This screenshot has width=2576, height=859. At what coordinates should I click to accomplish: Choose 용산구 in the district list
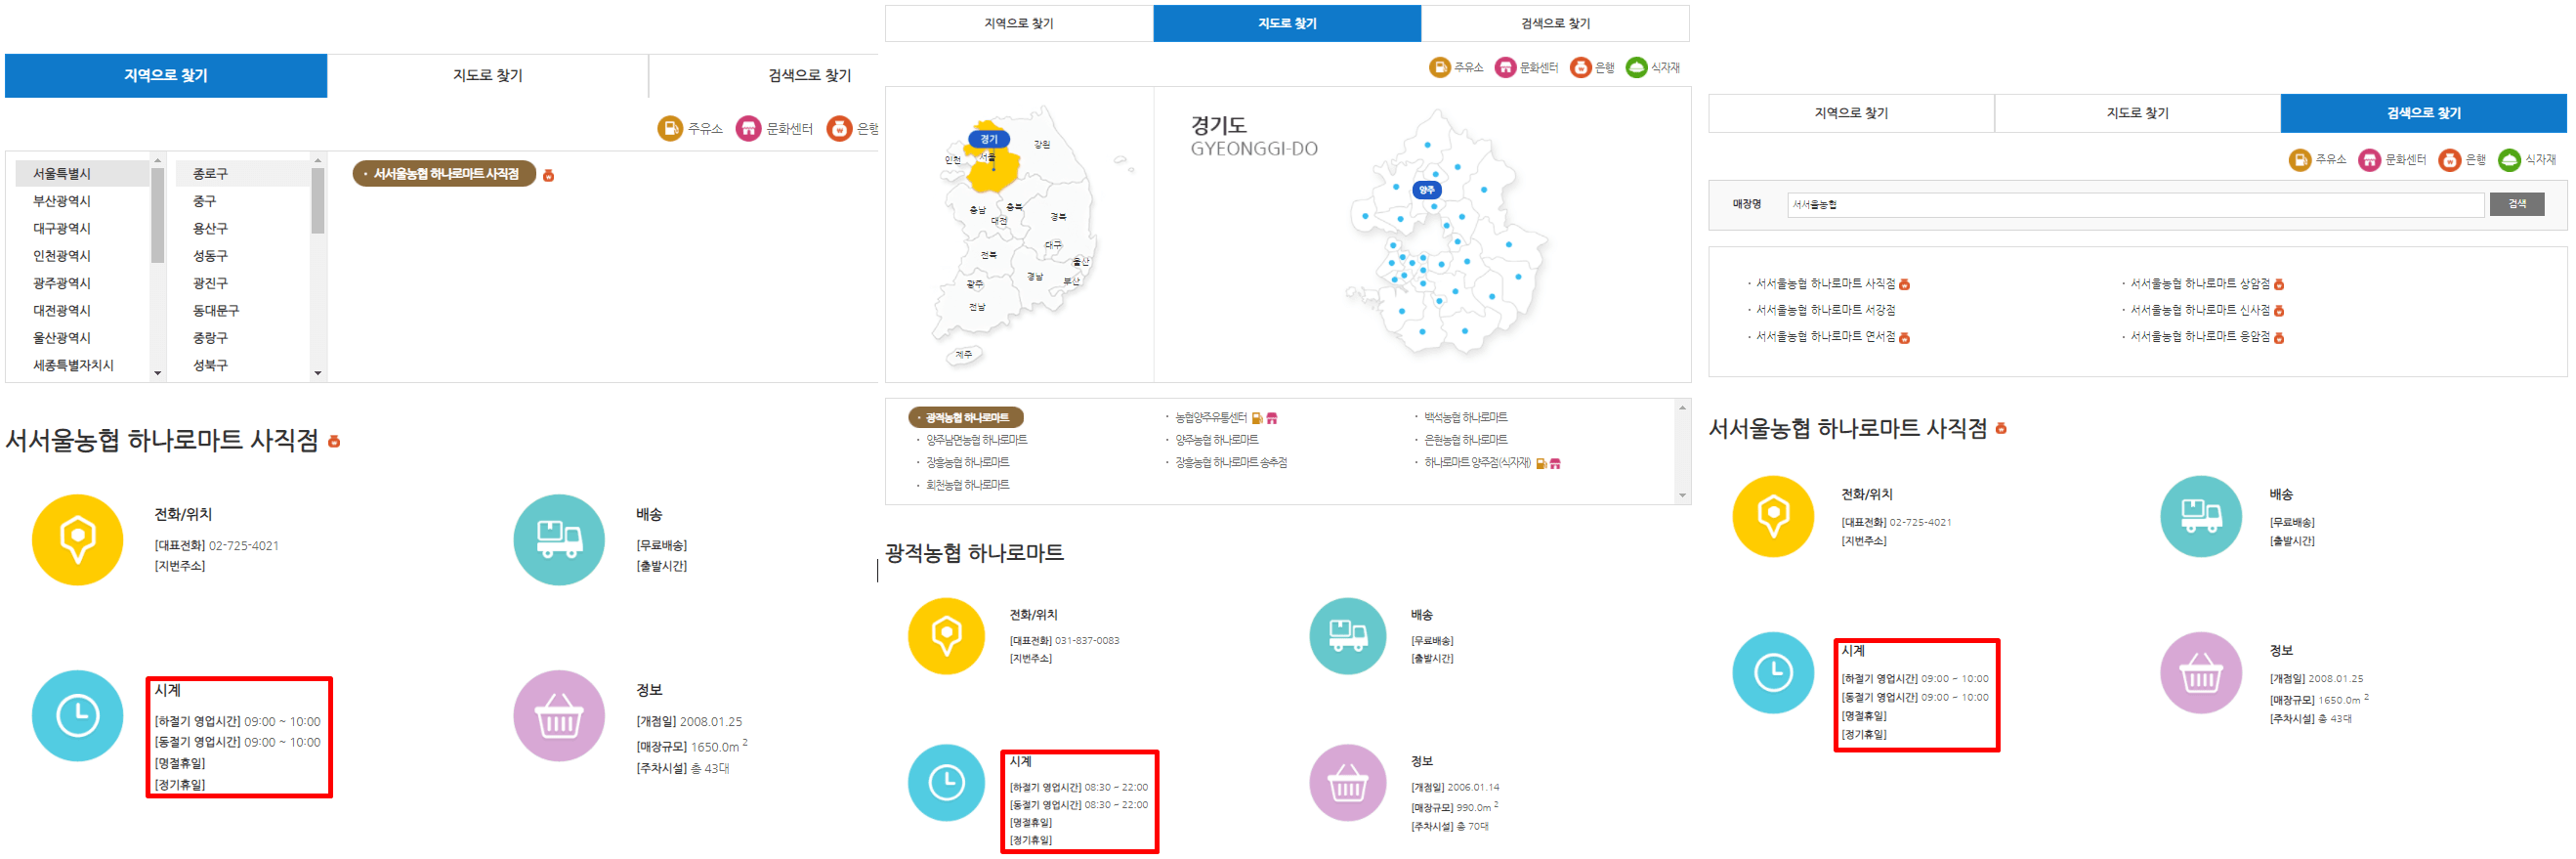click(x=210, y=229)
